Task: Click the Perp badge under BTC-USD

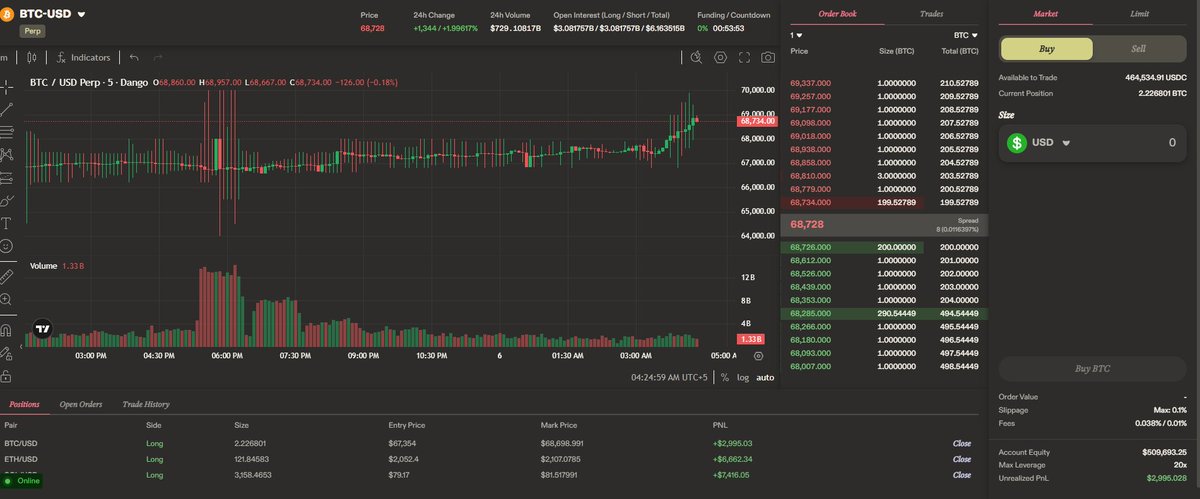Action: coord(35,31)
